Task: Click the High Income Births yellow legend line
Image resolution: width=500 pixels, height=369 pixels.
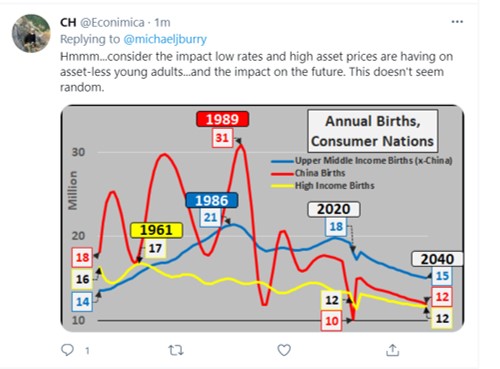Action: click(x=283, y=186)
